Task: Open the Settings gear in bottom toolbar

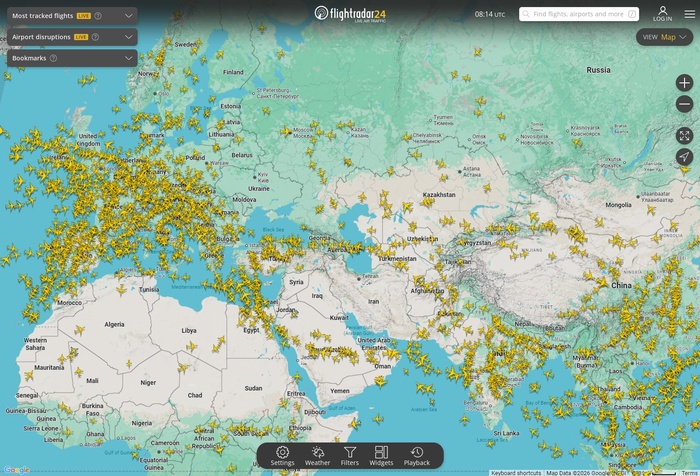Action: point(282,455)
